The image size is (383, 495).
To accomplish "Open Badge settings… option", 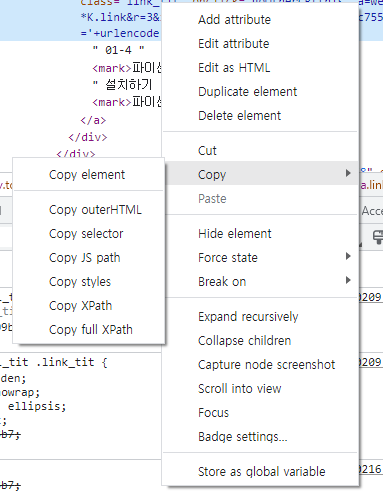I will pos(260,437).
